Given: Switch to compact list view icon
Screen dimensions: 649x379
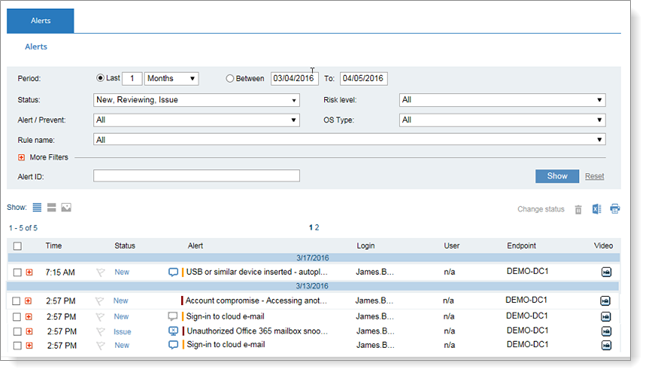Looking at the screenshot, I should 51,207.
